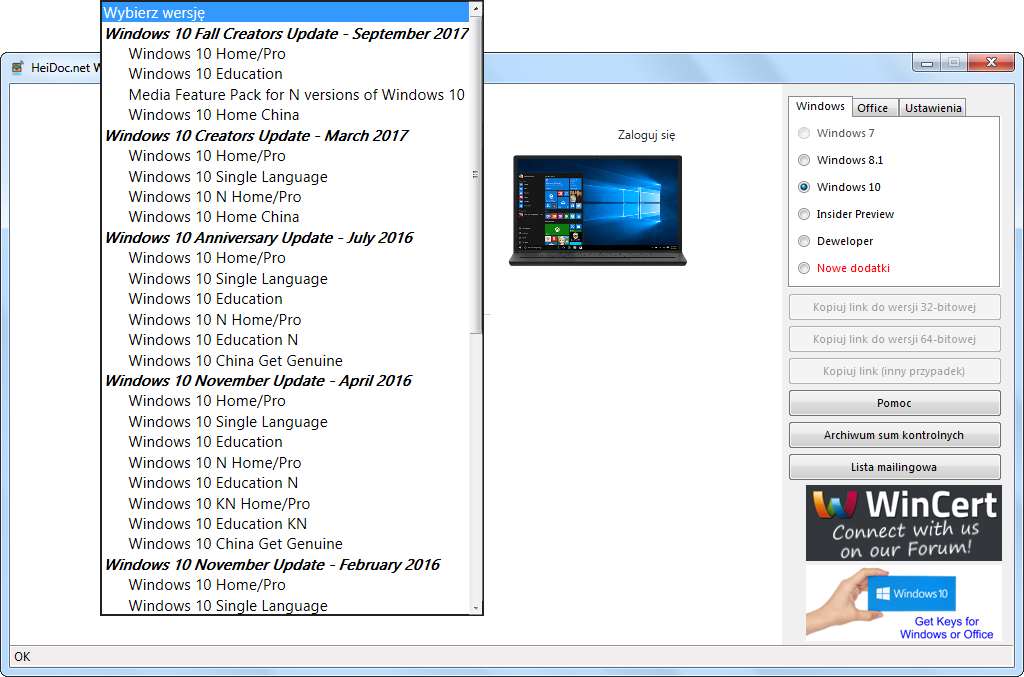
Task: Choose the Windows 10 radio option
Action: pos(804,187)
